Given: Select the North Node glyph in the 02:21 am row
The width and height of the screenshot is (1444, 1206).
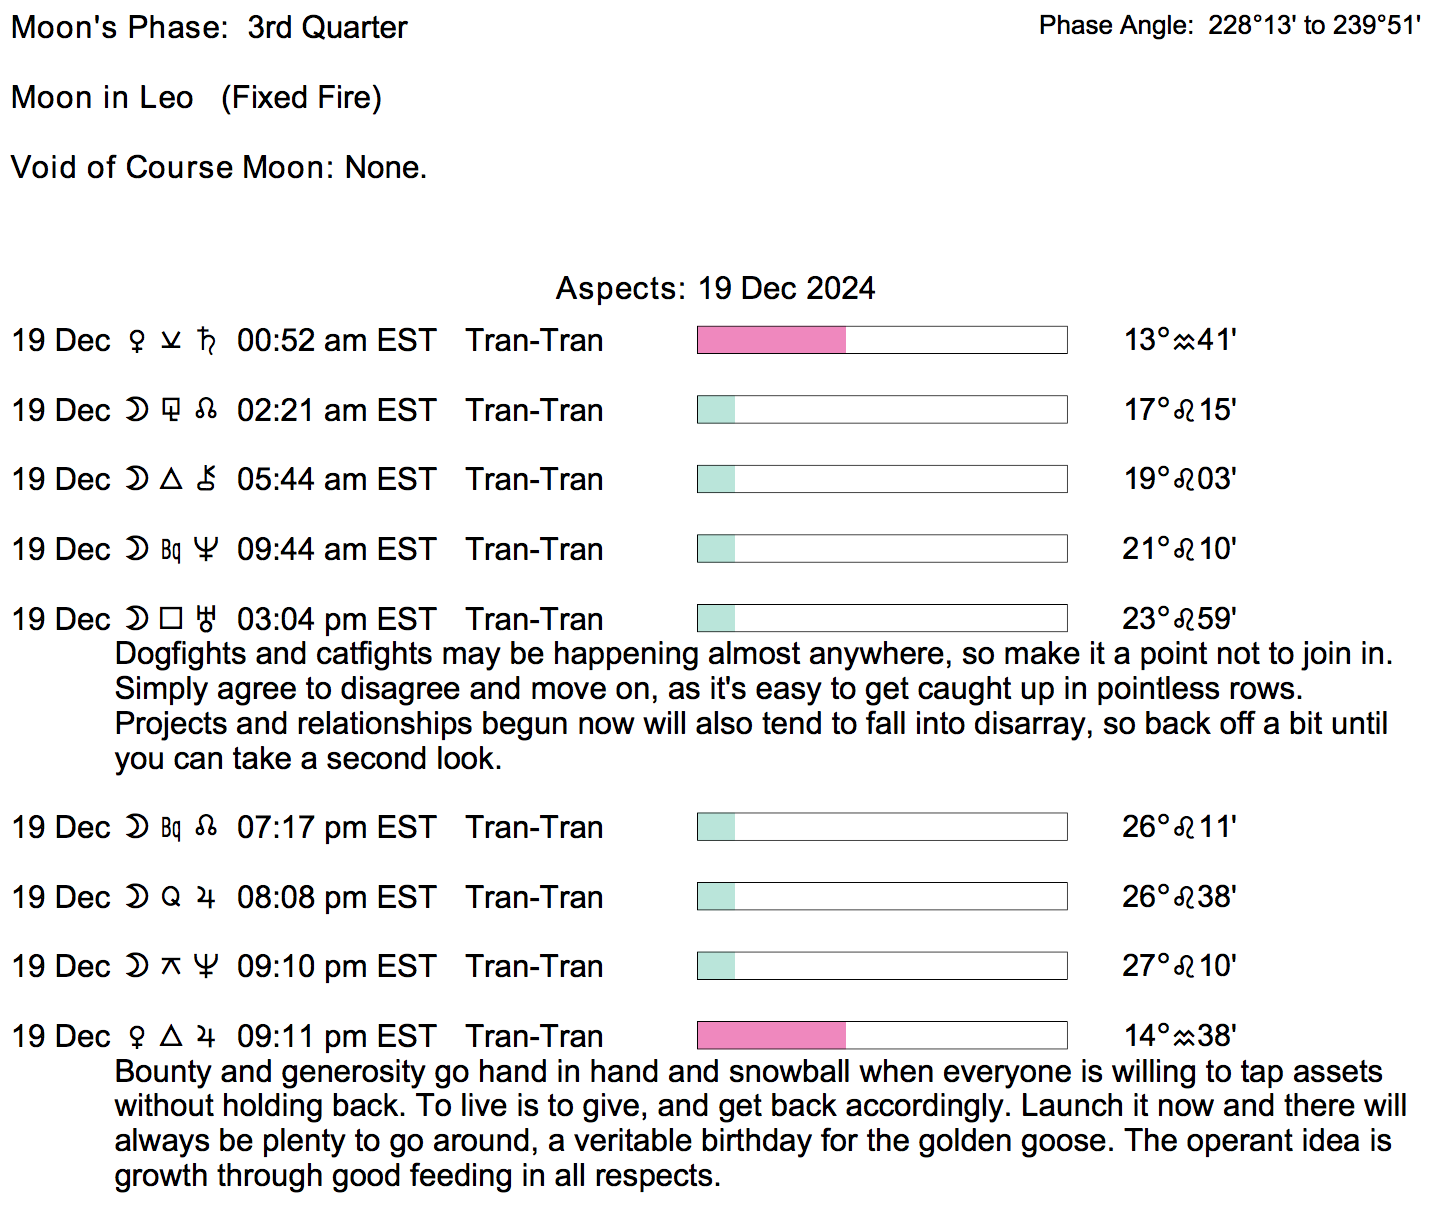Looking at the screenshot, I should coord(207,410).
